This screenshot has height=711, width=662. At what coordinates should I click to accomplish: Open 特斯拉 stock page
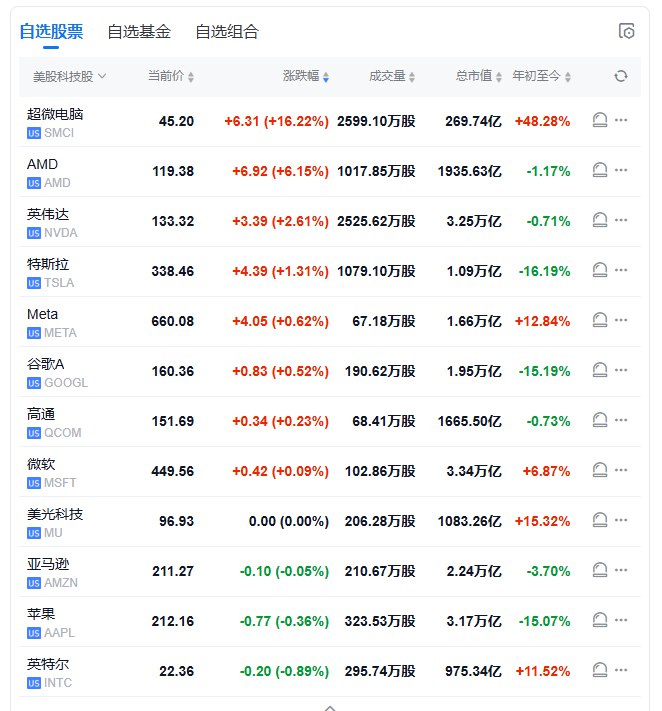(48, 264)
